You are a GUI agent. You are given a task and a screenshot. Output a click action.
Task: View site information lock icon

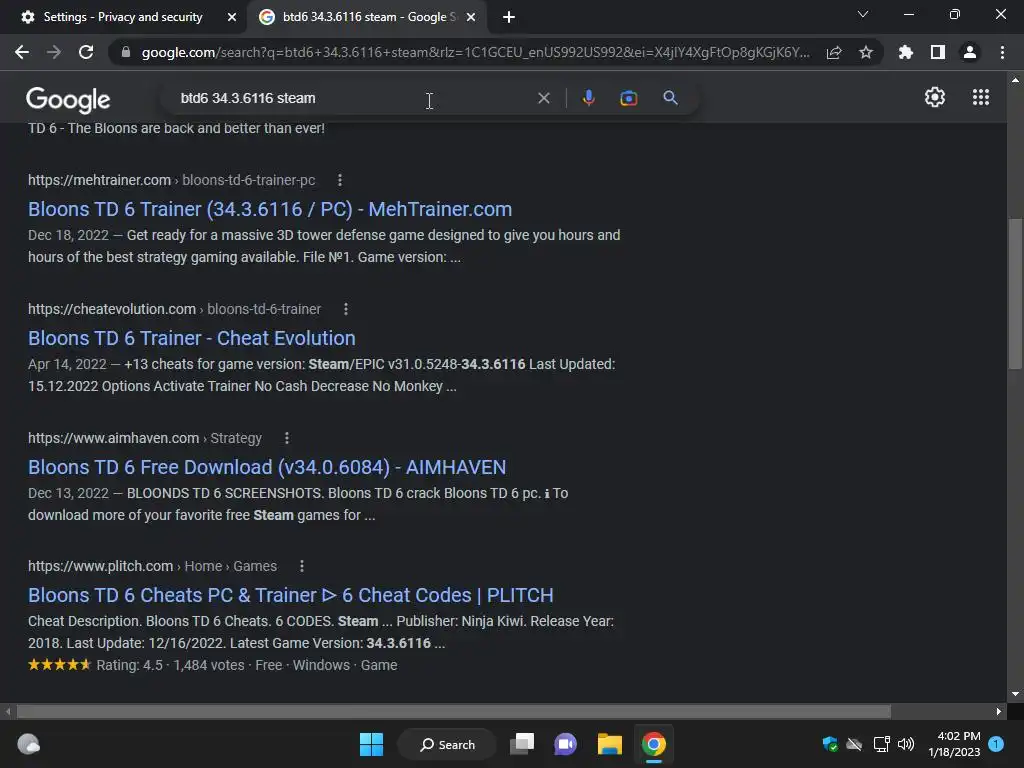click(x=126, y=52)
